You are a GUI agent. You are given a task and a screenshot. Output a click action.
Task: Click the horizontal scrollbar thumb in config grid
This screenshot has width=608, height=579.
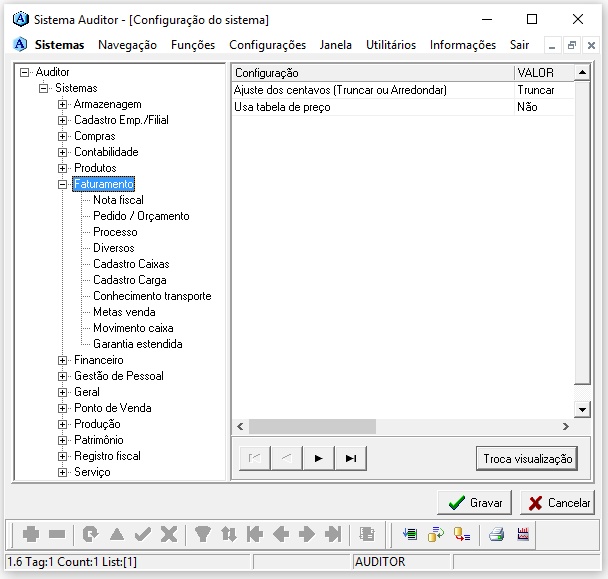click(x=312, y=427)
